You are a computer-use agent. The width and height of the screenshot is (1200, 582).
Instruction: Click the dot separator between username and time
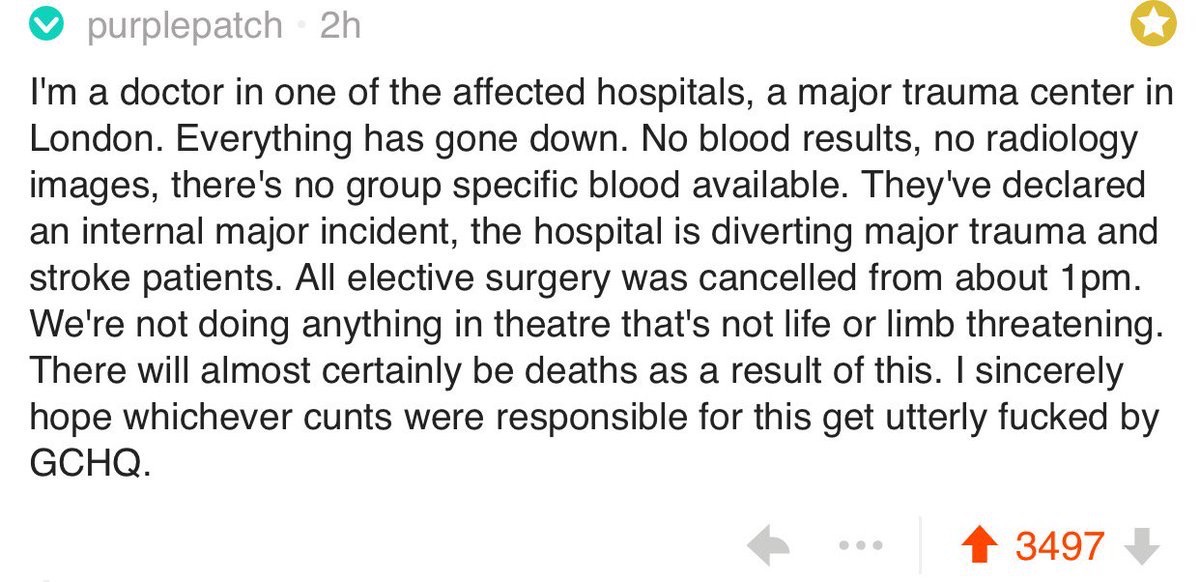pyautogui.click(x=301, y=28)
